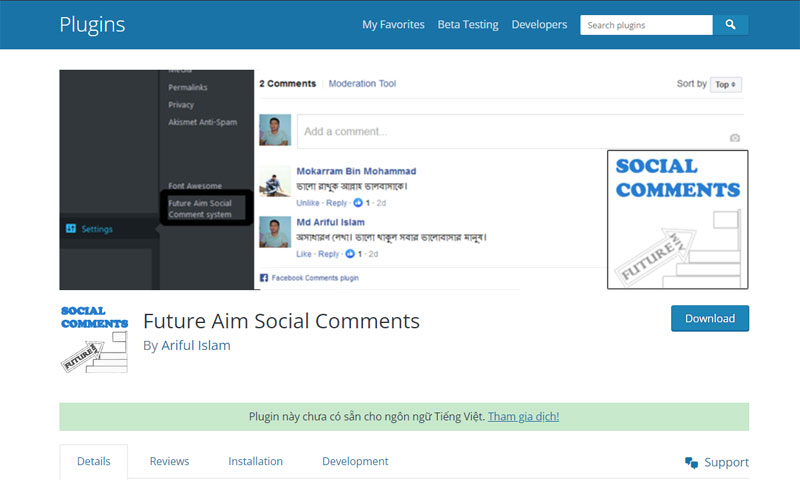This screenshot has height=500, width=800.
Task: Open Permalinks settings submenu item
Action: [188, 87]
